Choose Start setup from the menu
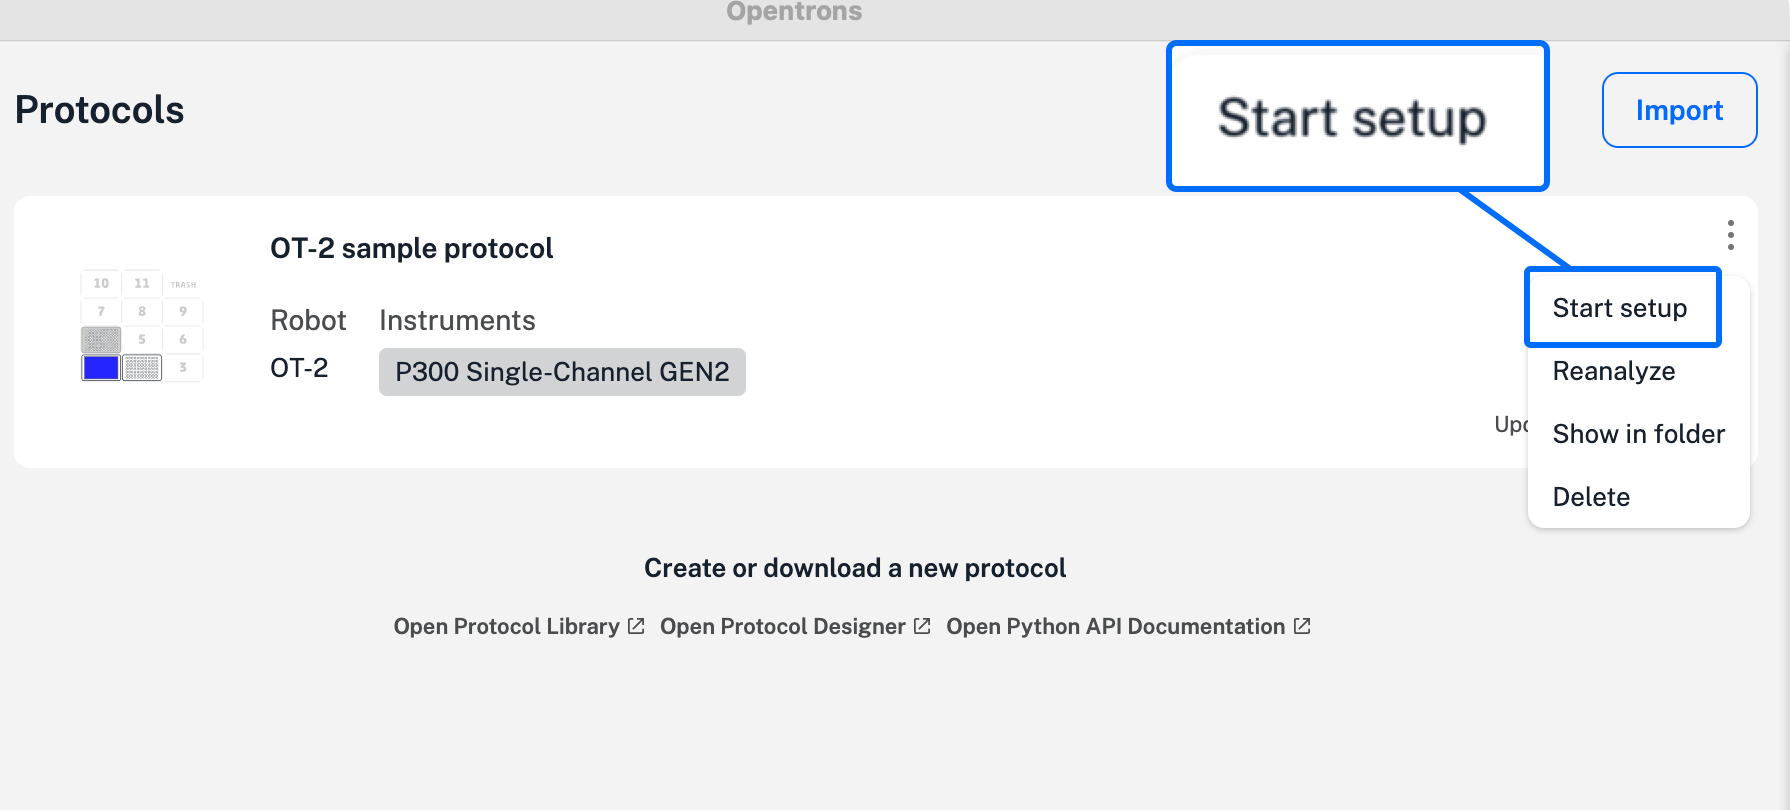 (1620, 308)
